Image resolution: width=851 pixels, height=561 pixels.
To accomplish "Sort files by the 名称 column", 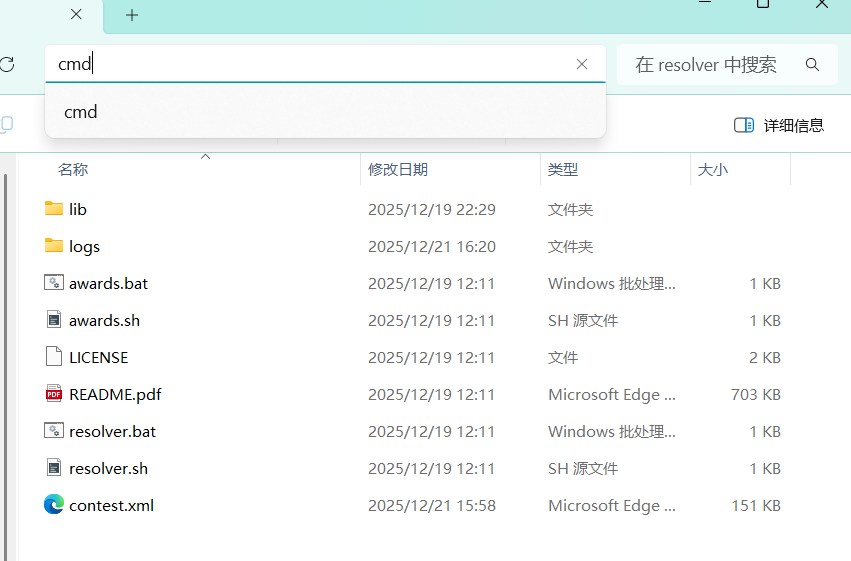I will tap(73, 170).
